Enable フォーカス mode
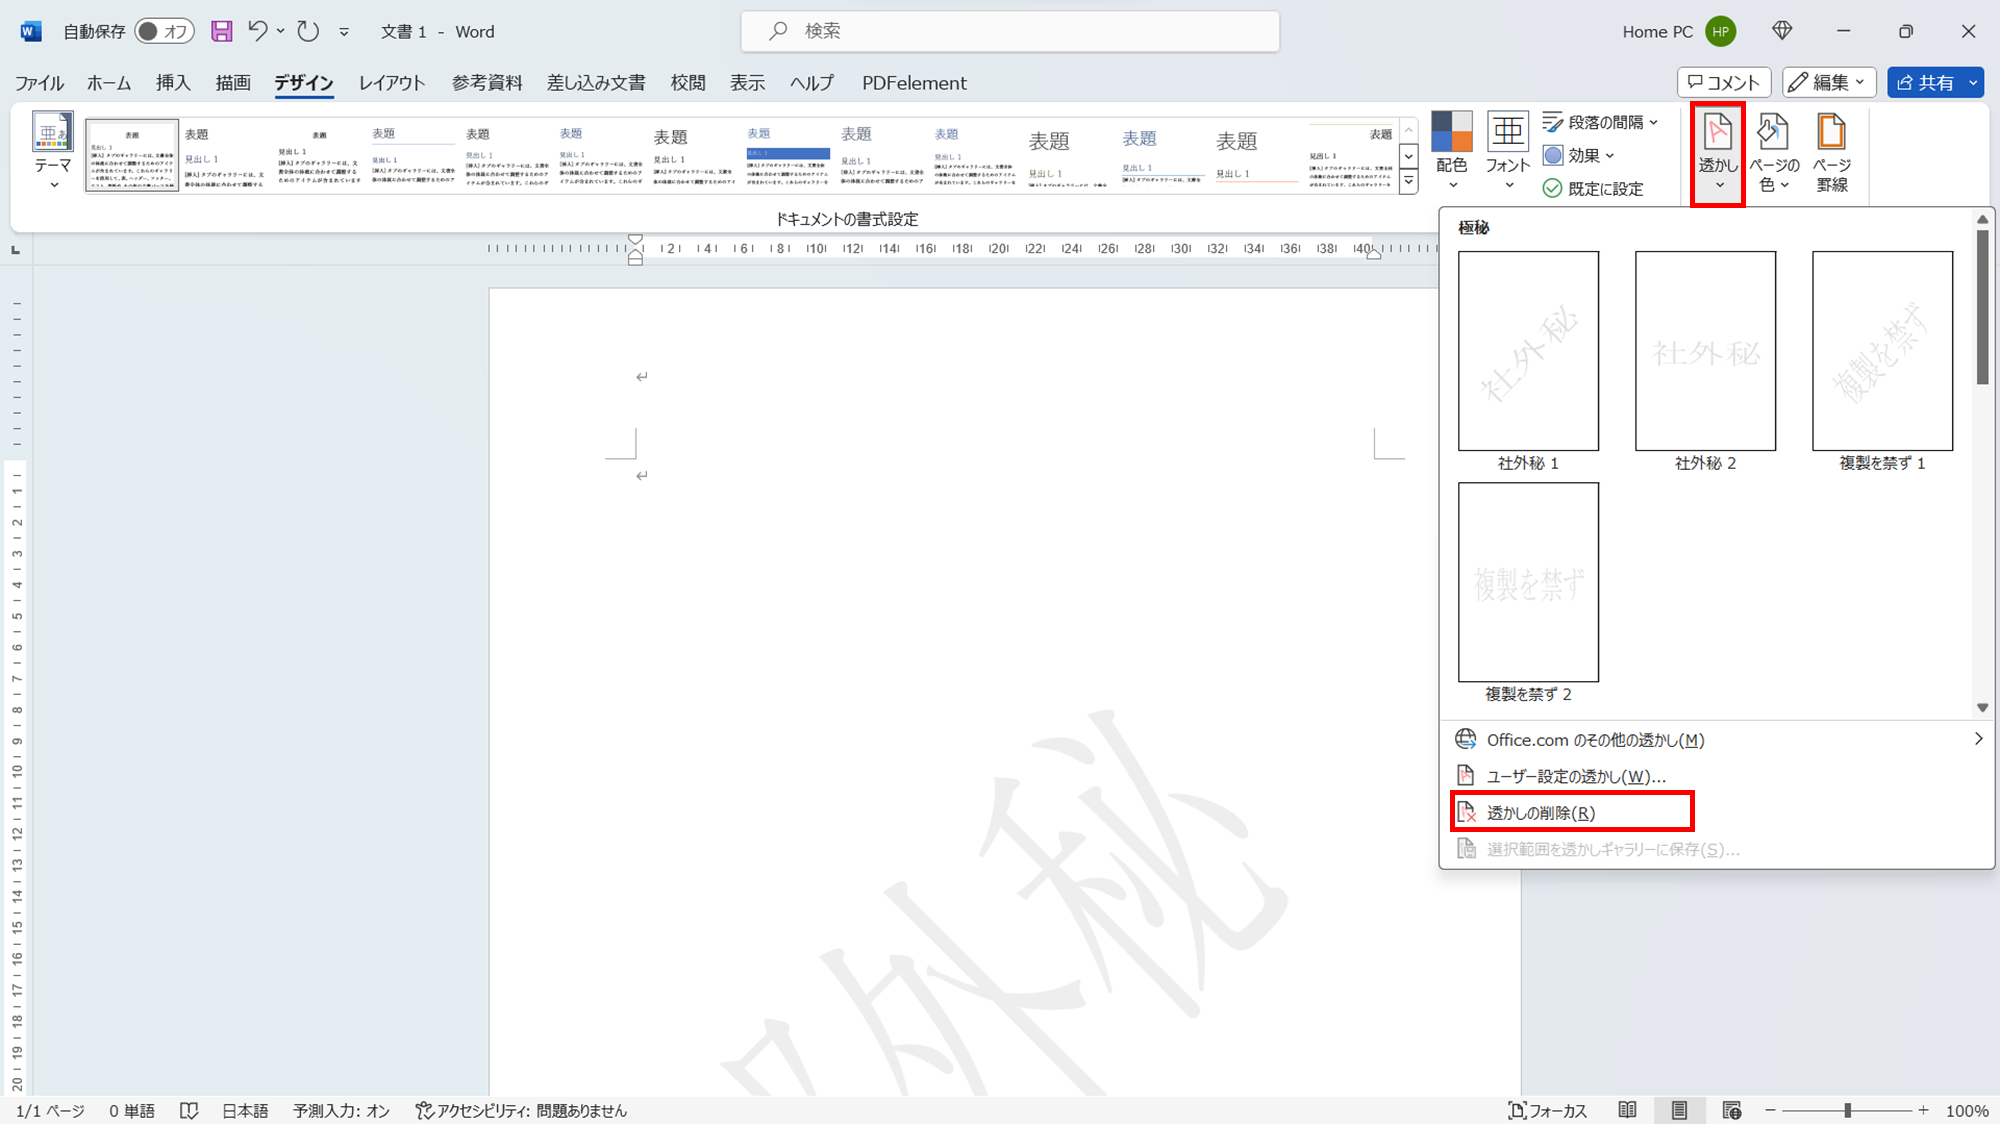Screen dimensions: 2000x1125 pyautogui.click(x=1547, y=1111)
